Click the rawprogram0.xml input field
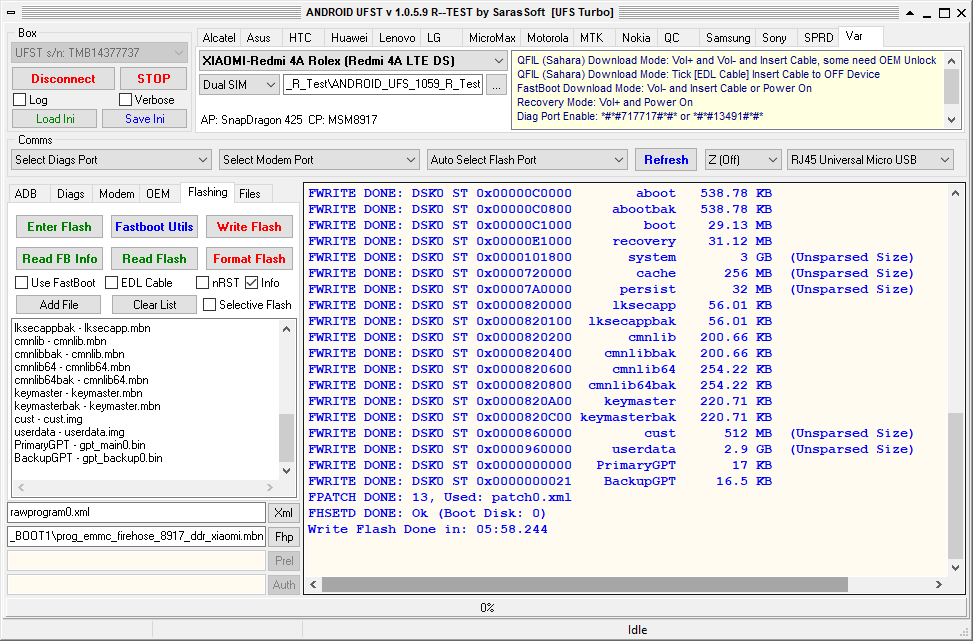973x641 pixels. 137,513
